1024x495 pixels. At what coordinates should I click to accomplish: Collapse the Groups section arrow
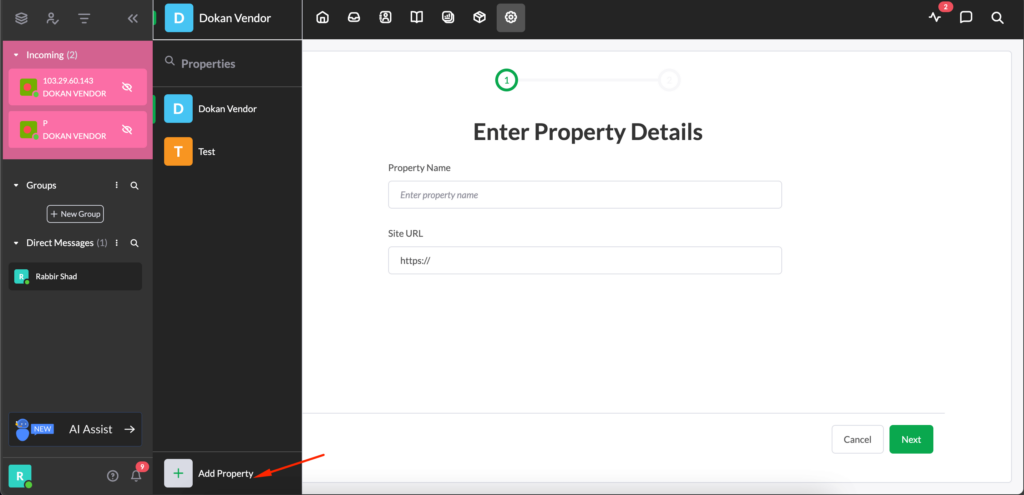point(16,185)
